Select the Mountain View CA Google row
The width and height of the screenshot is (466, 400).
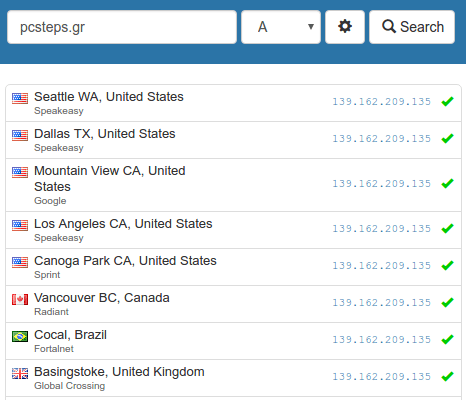point(233,185)
